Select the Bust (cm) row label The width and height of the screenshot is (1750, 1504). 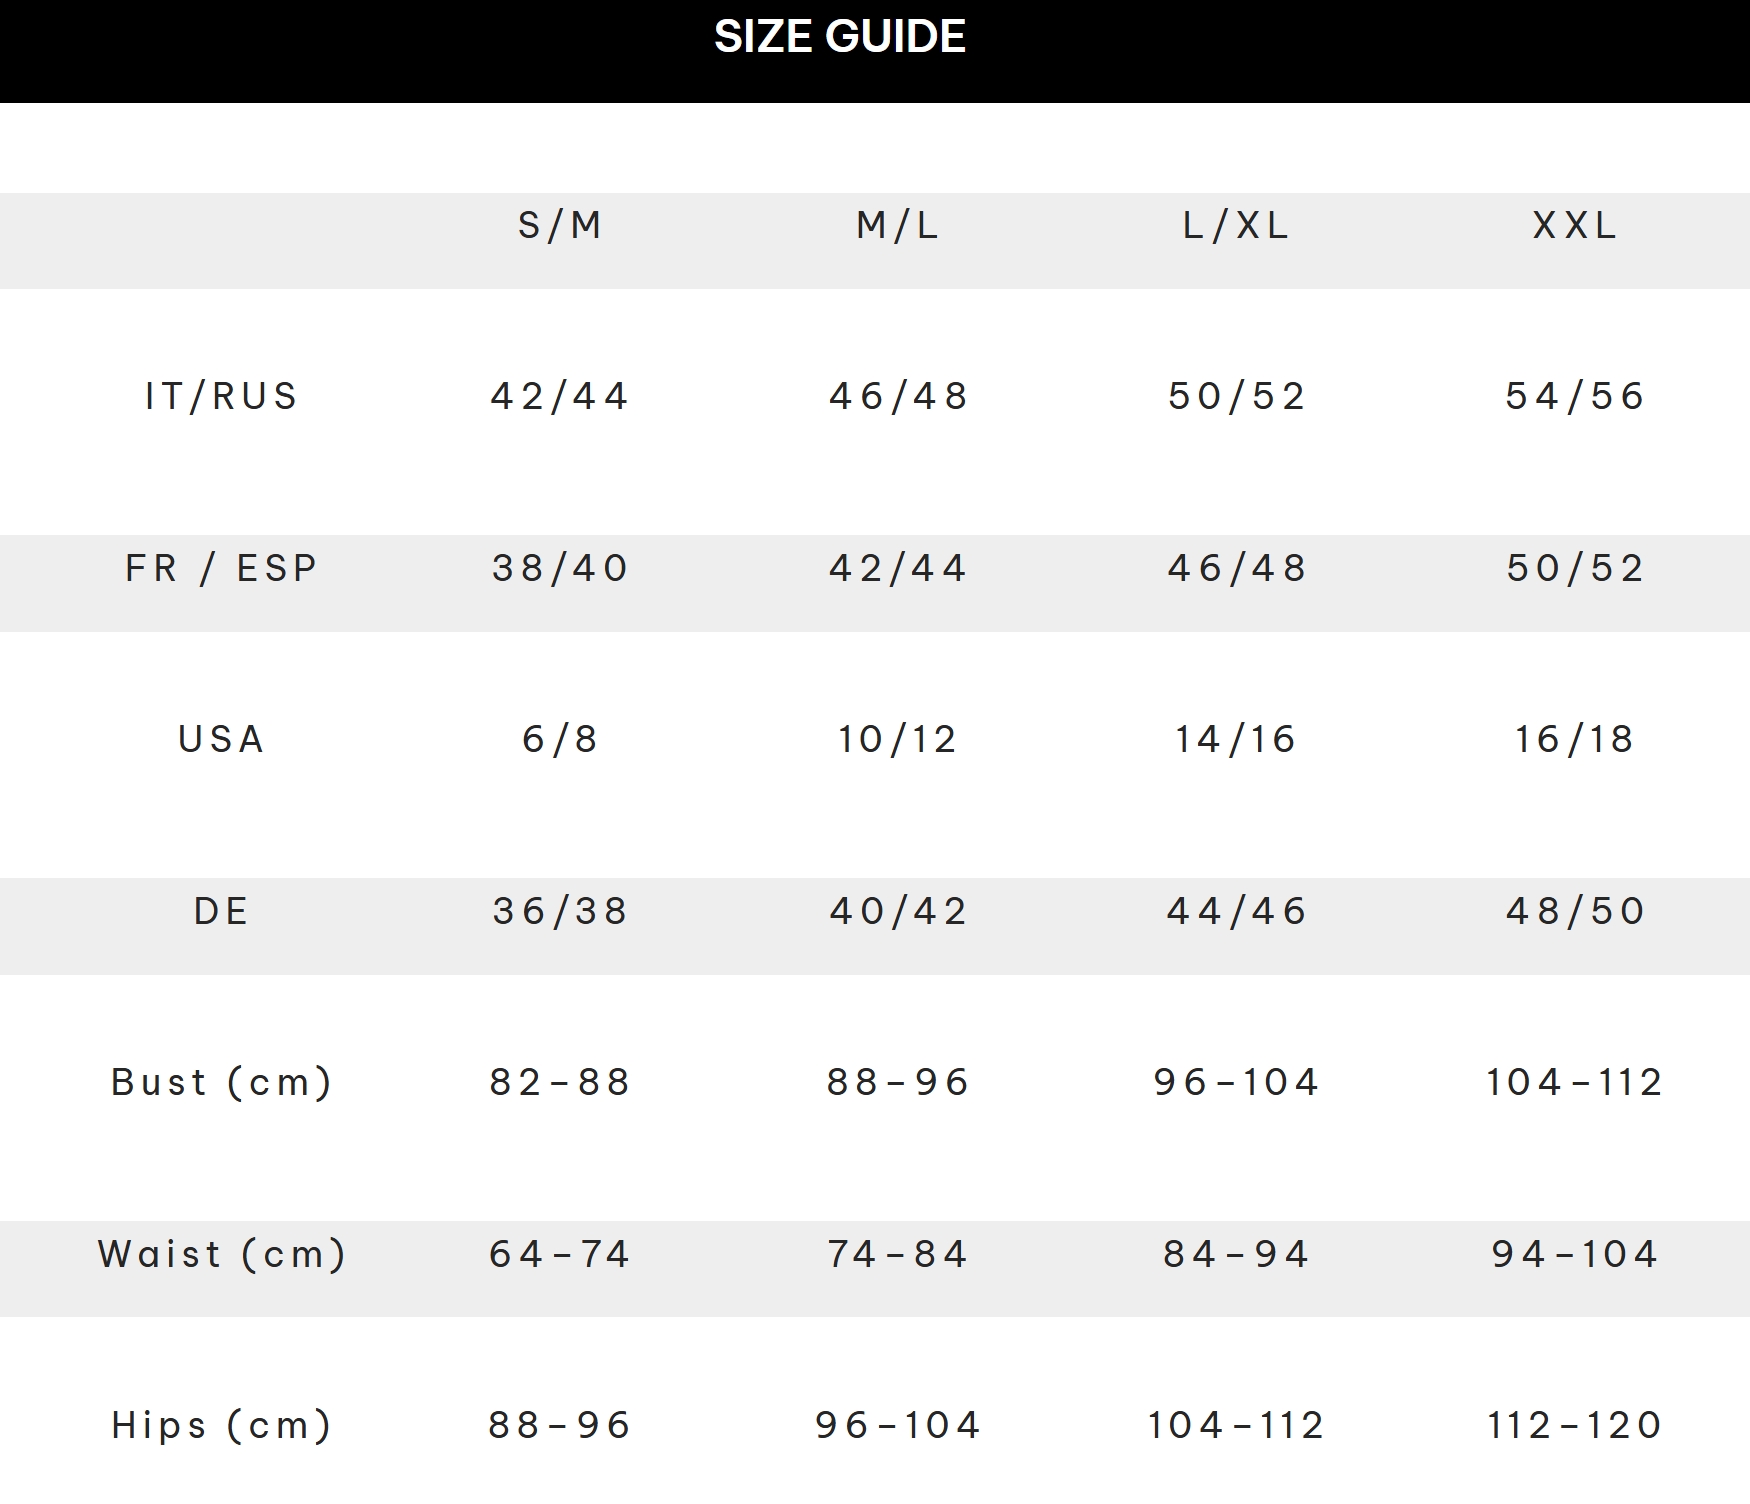[x=221, y=1083]
